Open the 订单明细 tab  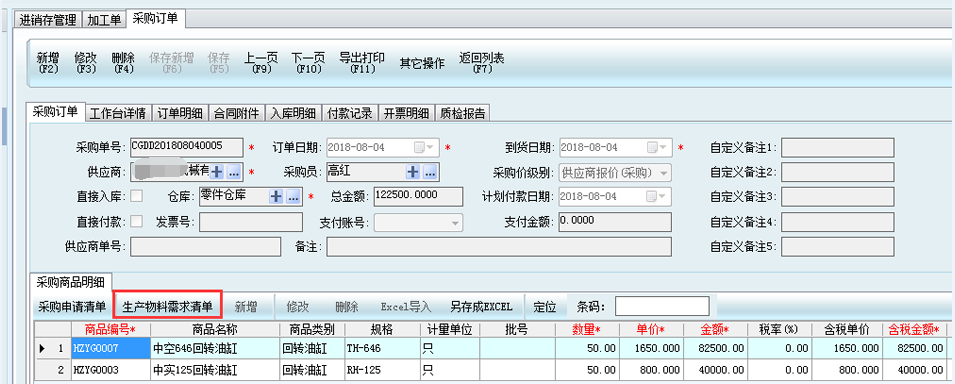click(180, 113)
